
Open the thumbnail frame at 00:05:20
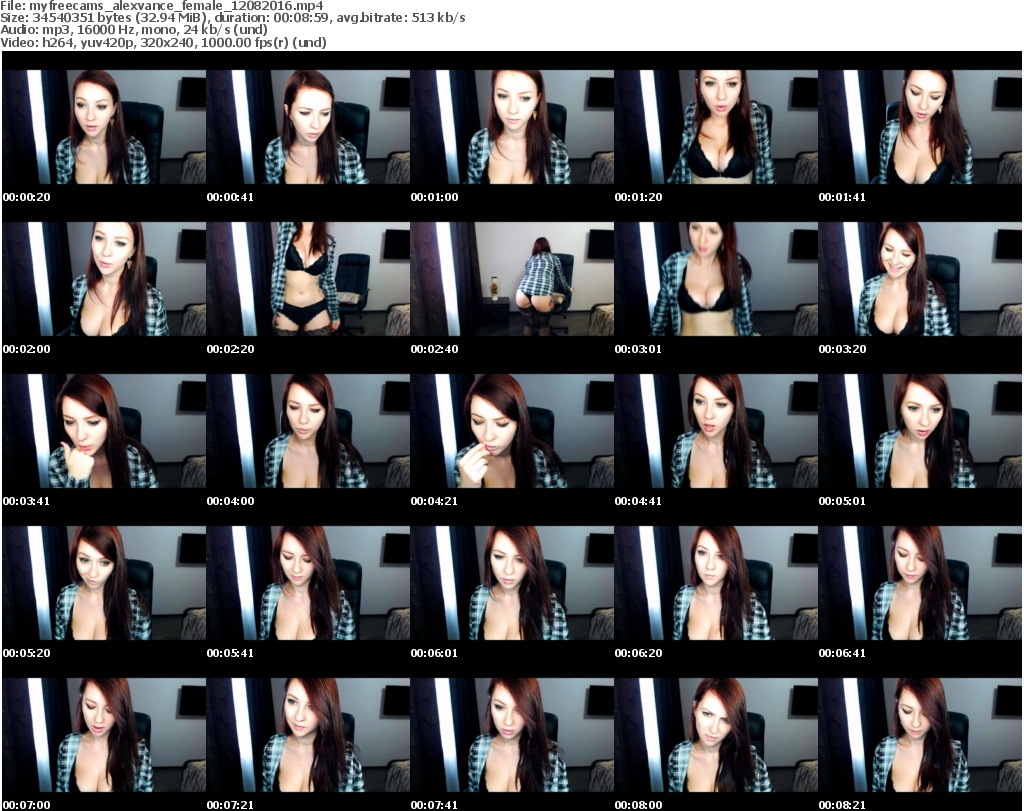(104, 583)
